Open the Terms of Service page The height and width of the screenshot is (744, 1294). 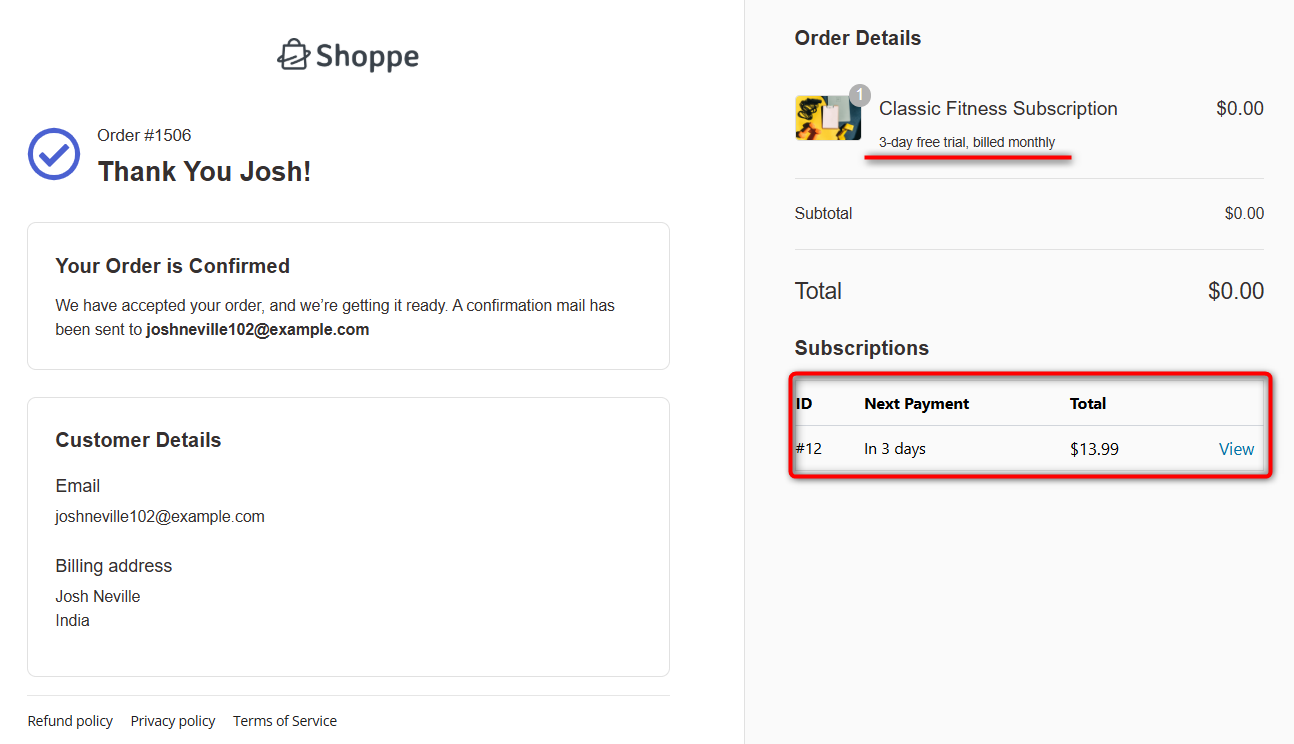284,720
